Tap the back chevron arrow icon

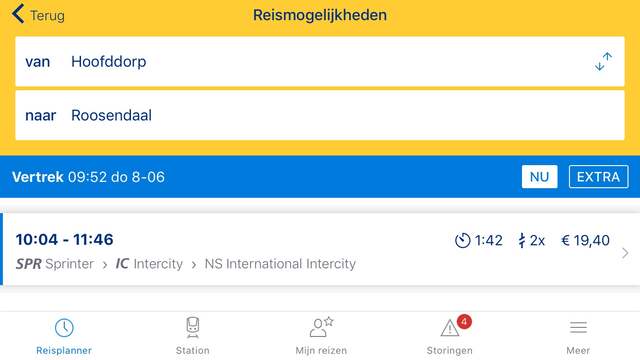[18, 14]
